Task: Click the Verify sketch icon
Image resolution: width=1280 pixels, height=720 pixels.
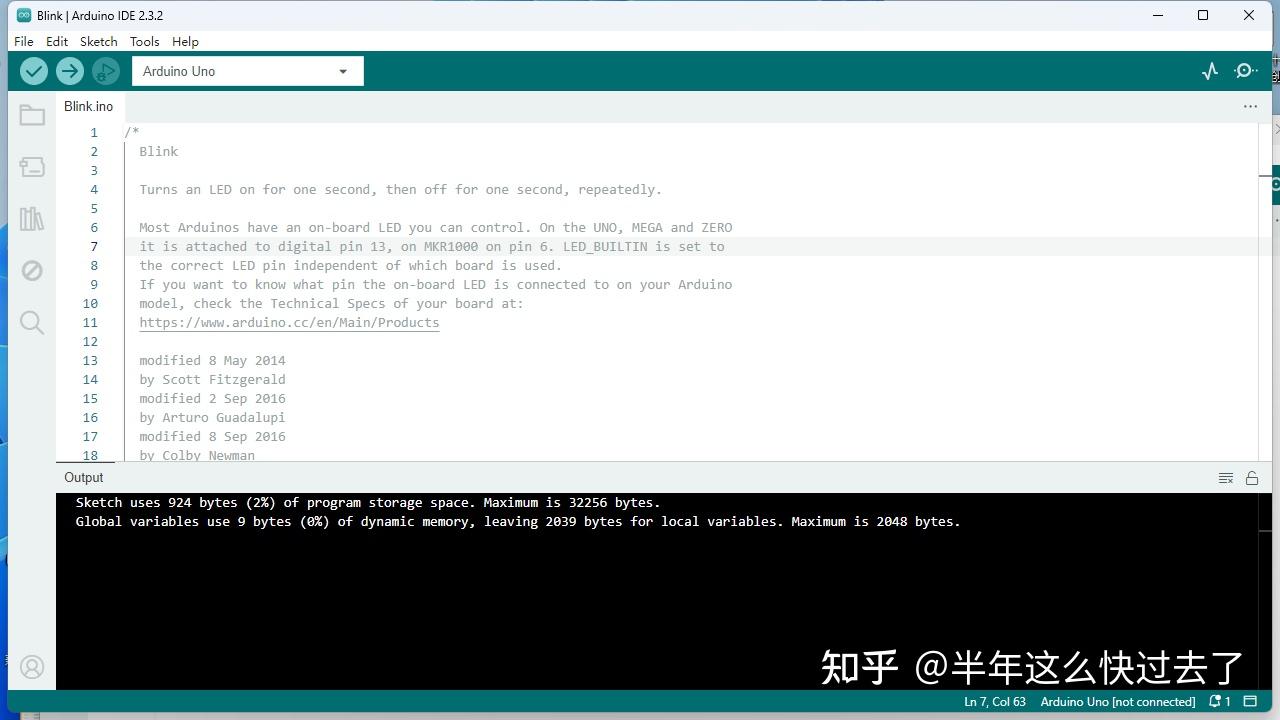Action: click(33, 70)
